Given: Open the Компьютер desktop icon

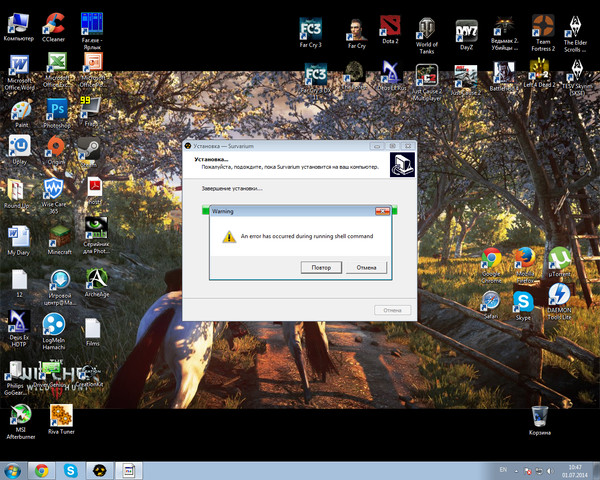Looking at the screenshot, I should point(19,27).
